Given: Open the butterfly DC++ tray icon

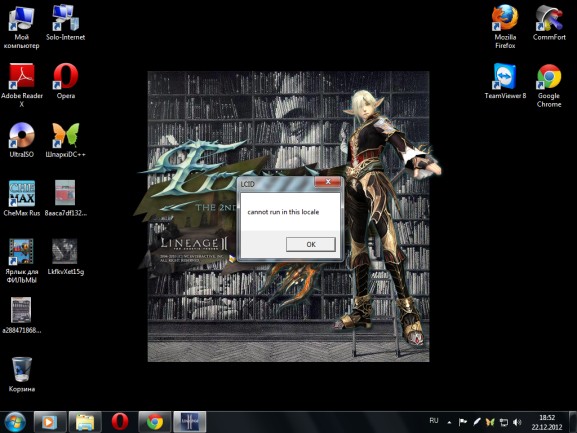Looking at the screenshot, I should pyautogui.click(x=490, y=422).
